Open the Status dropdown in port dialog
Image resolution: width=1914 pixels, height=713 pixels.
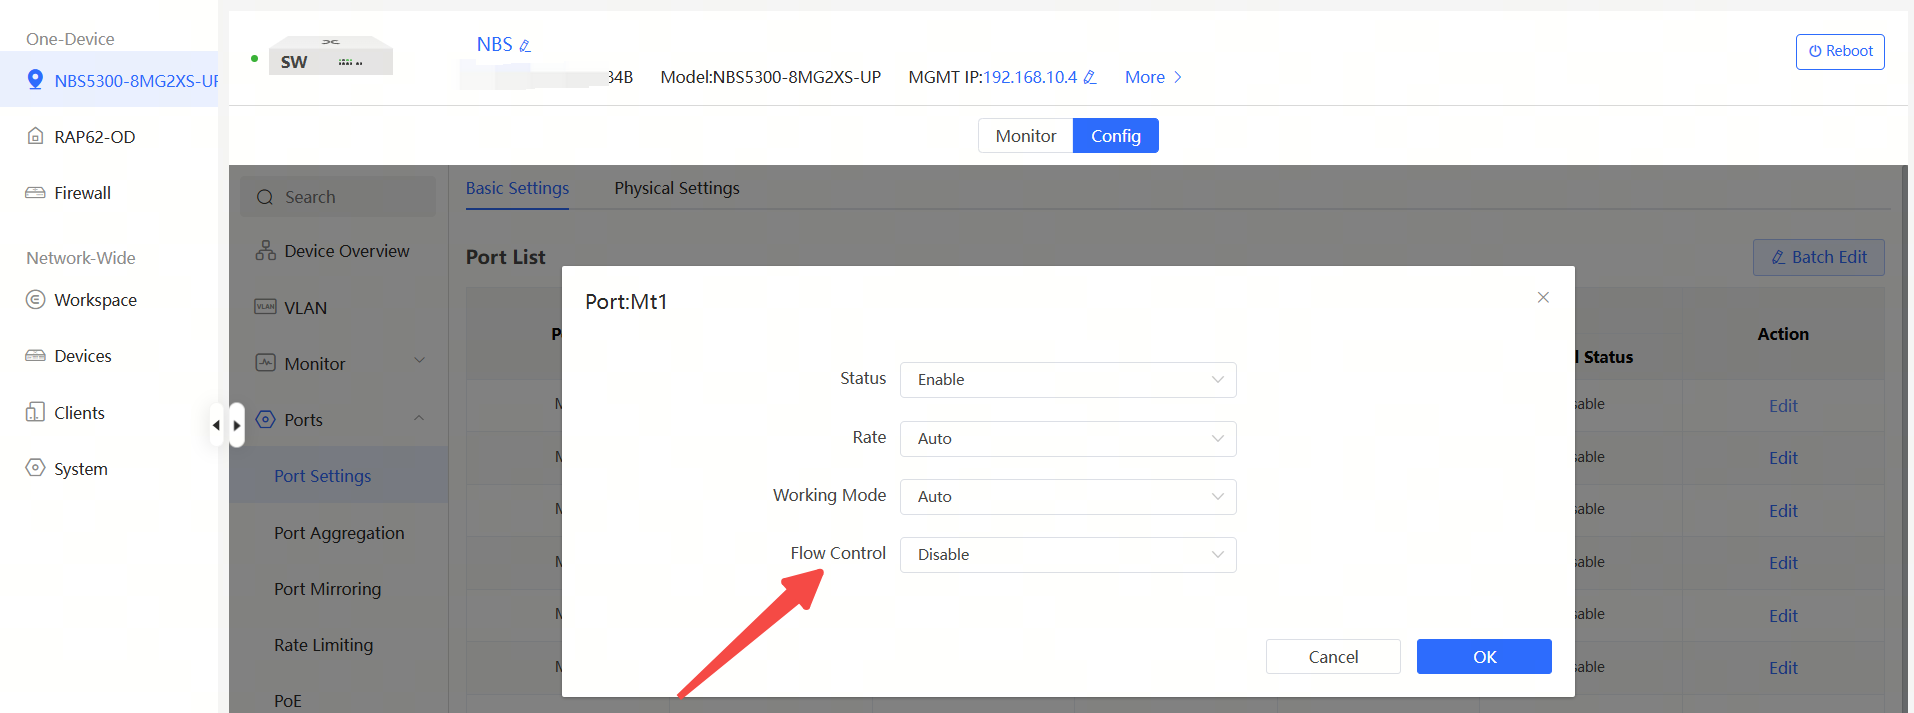[1067, 380]
